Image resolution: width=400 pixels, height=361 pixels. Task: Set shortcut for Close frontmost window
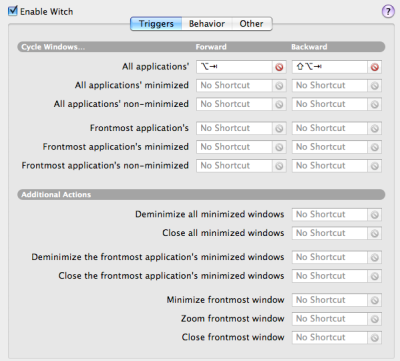(330, 337)
